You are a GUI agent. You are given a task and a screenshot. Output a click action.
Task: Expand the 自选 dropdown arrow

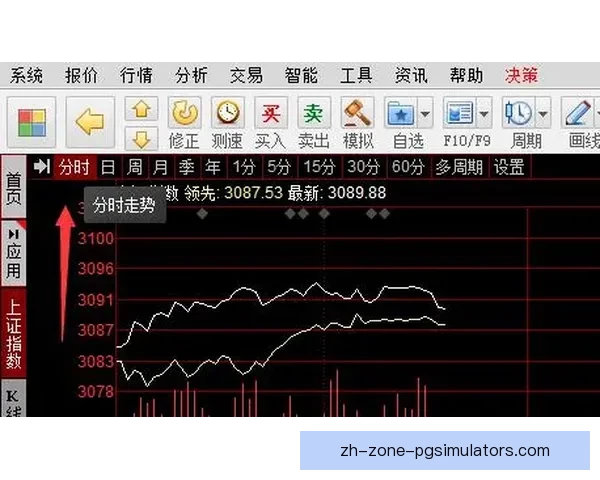[x=425, y=113]
